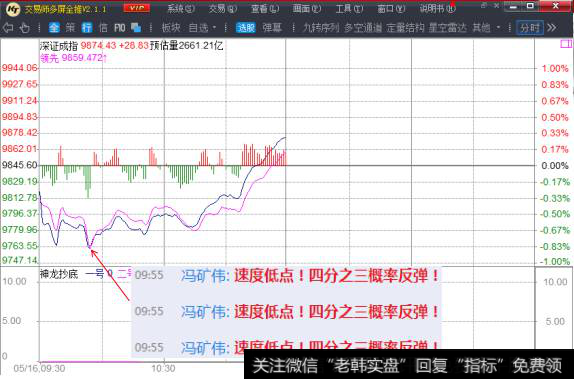574x379 pixels.
Task: Click the 9845.60 baseline price label
Action: [19, 165]
